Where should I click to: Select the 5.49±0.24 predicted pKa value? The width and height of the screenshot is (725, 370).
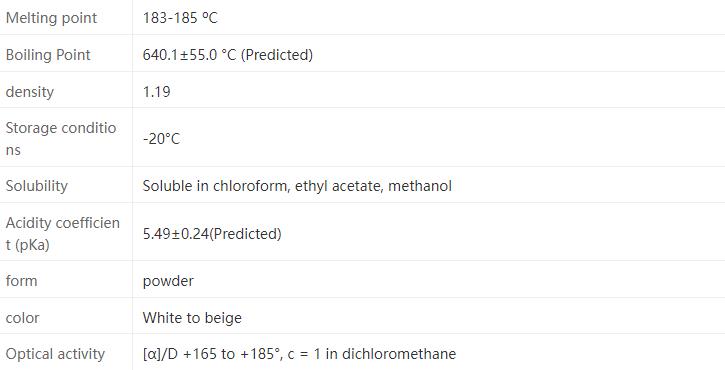point(212,234)
